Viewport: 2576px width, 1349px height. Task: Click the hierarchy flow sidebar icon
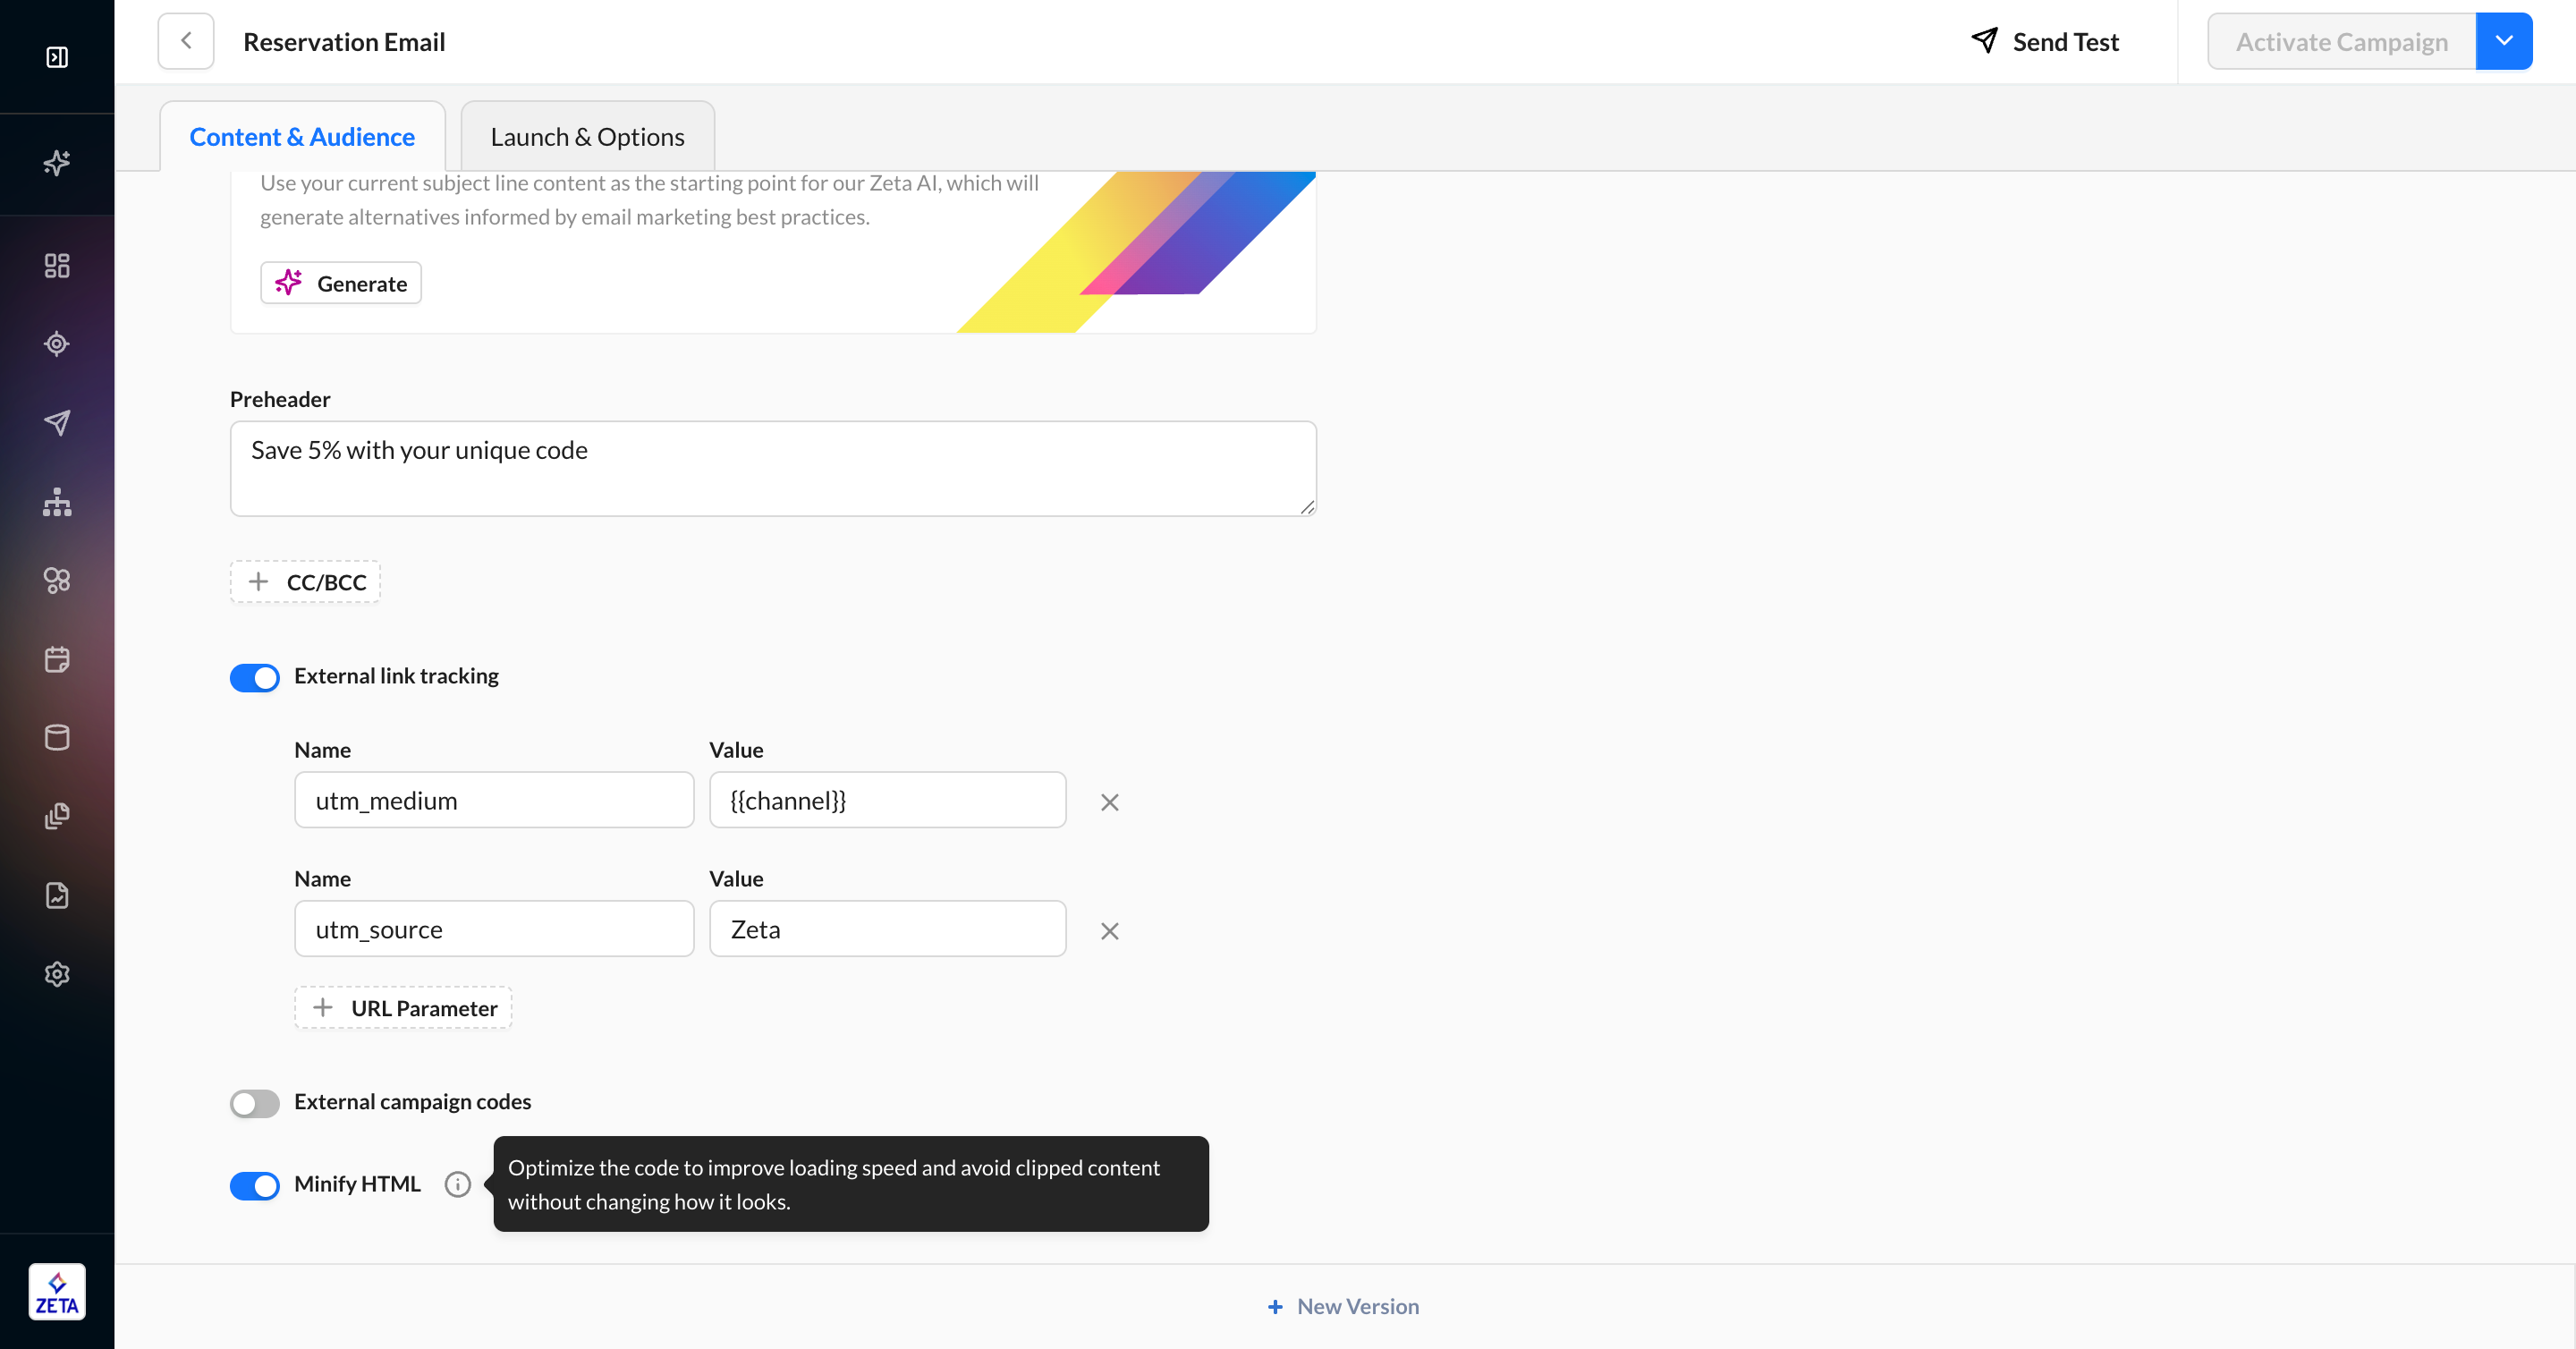click(57, 502)
